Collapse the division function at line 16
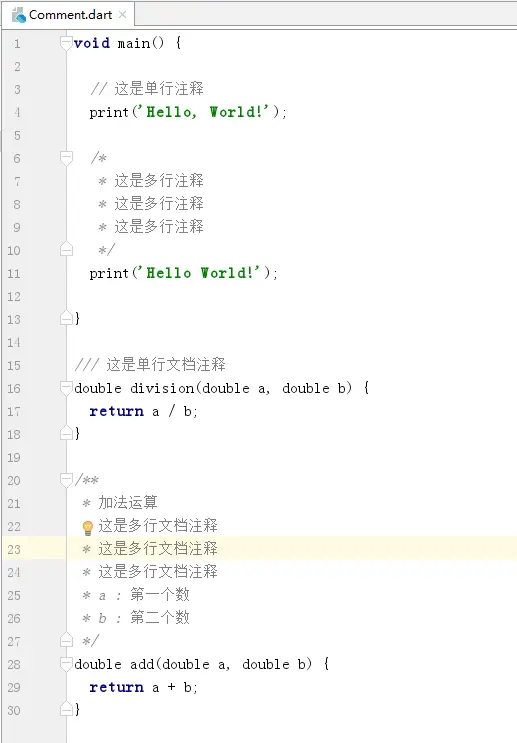This screenshot has width=517, height=743. tap(66, 388)
